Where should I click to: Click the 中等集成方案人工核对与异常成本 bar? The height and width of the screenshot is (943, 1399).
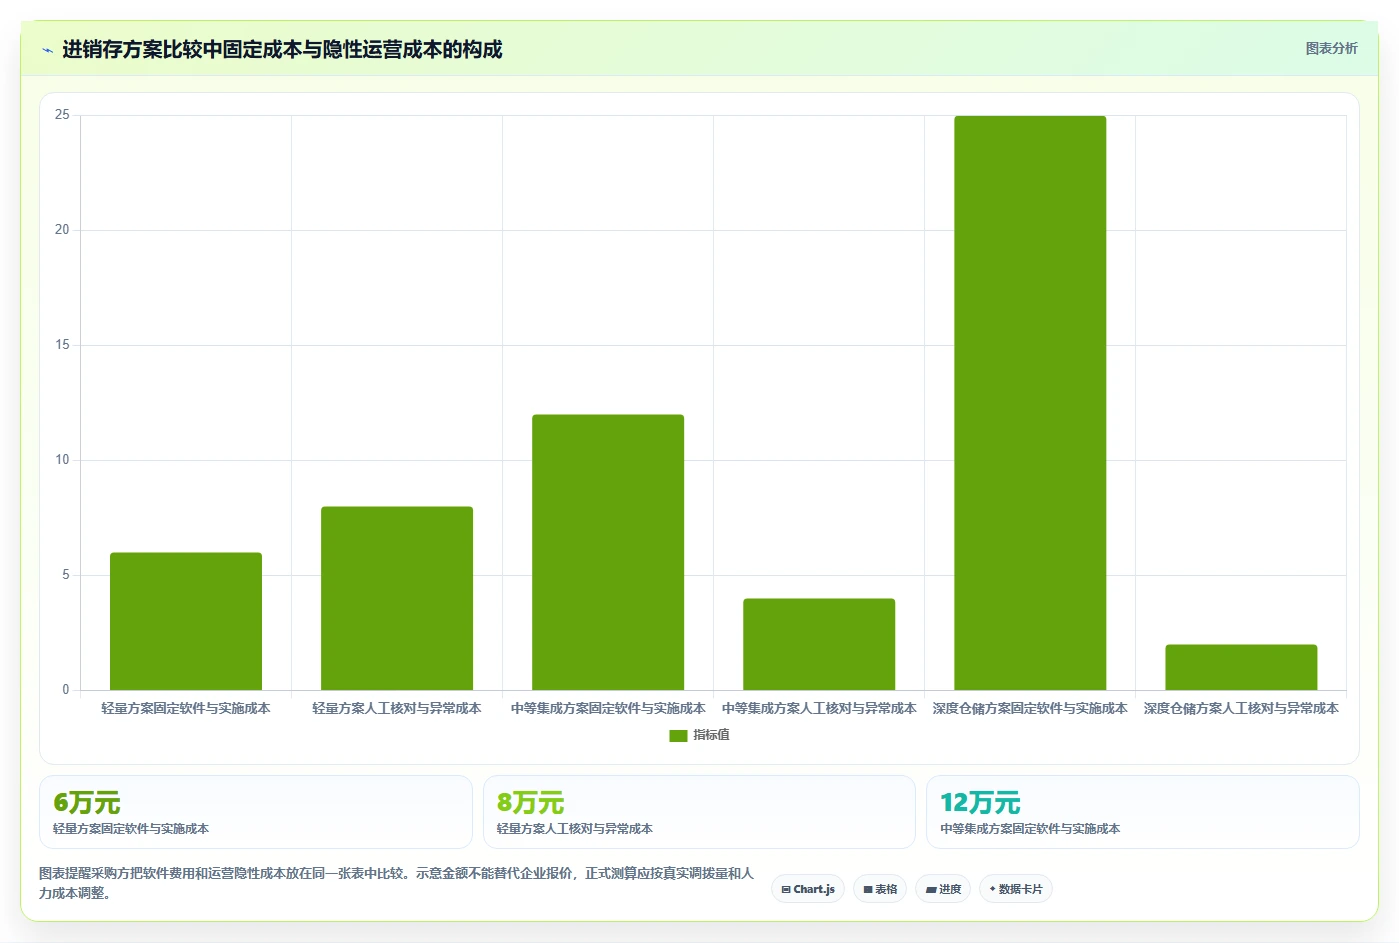[x=819, y=644]
